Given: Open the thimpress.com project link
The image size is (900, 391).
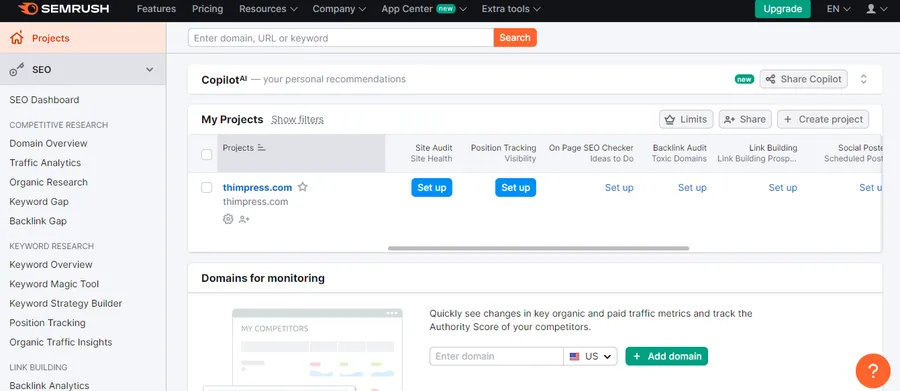Looking at the screenshot, I should [x=257, y=187].
